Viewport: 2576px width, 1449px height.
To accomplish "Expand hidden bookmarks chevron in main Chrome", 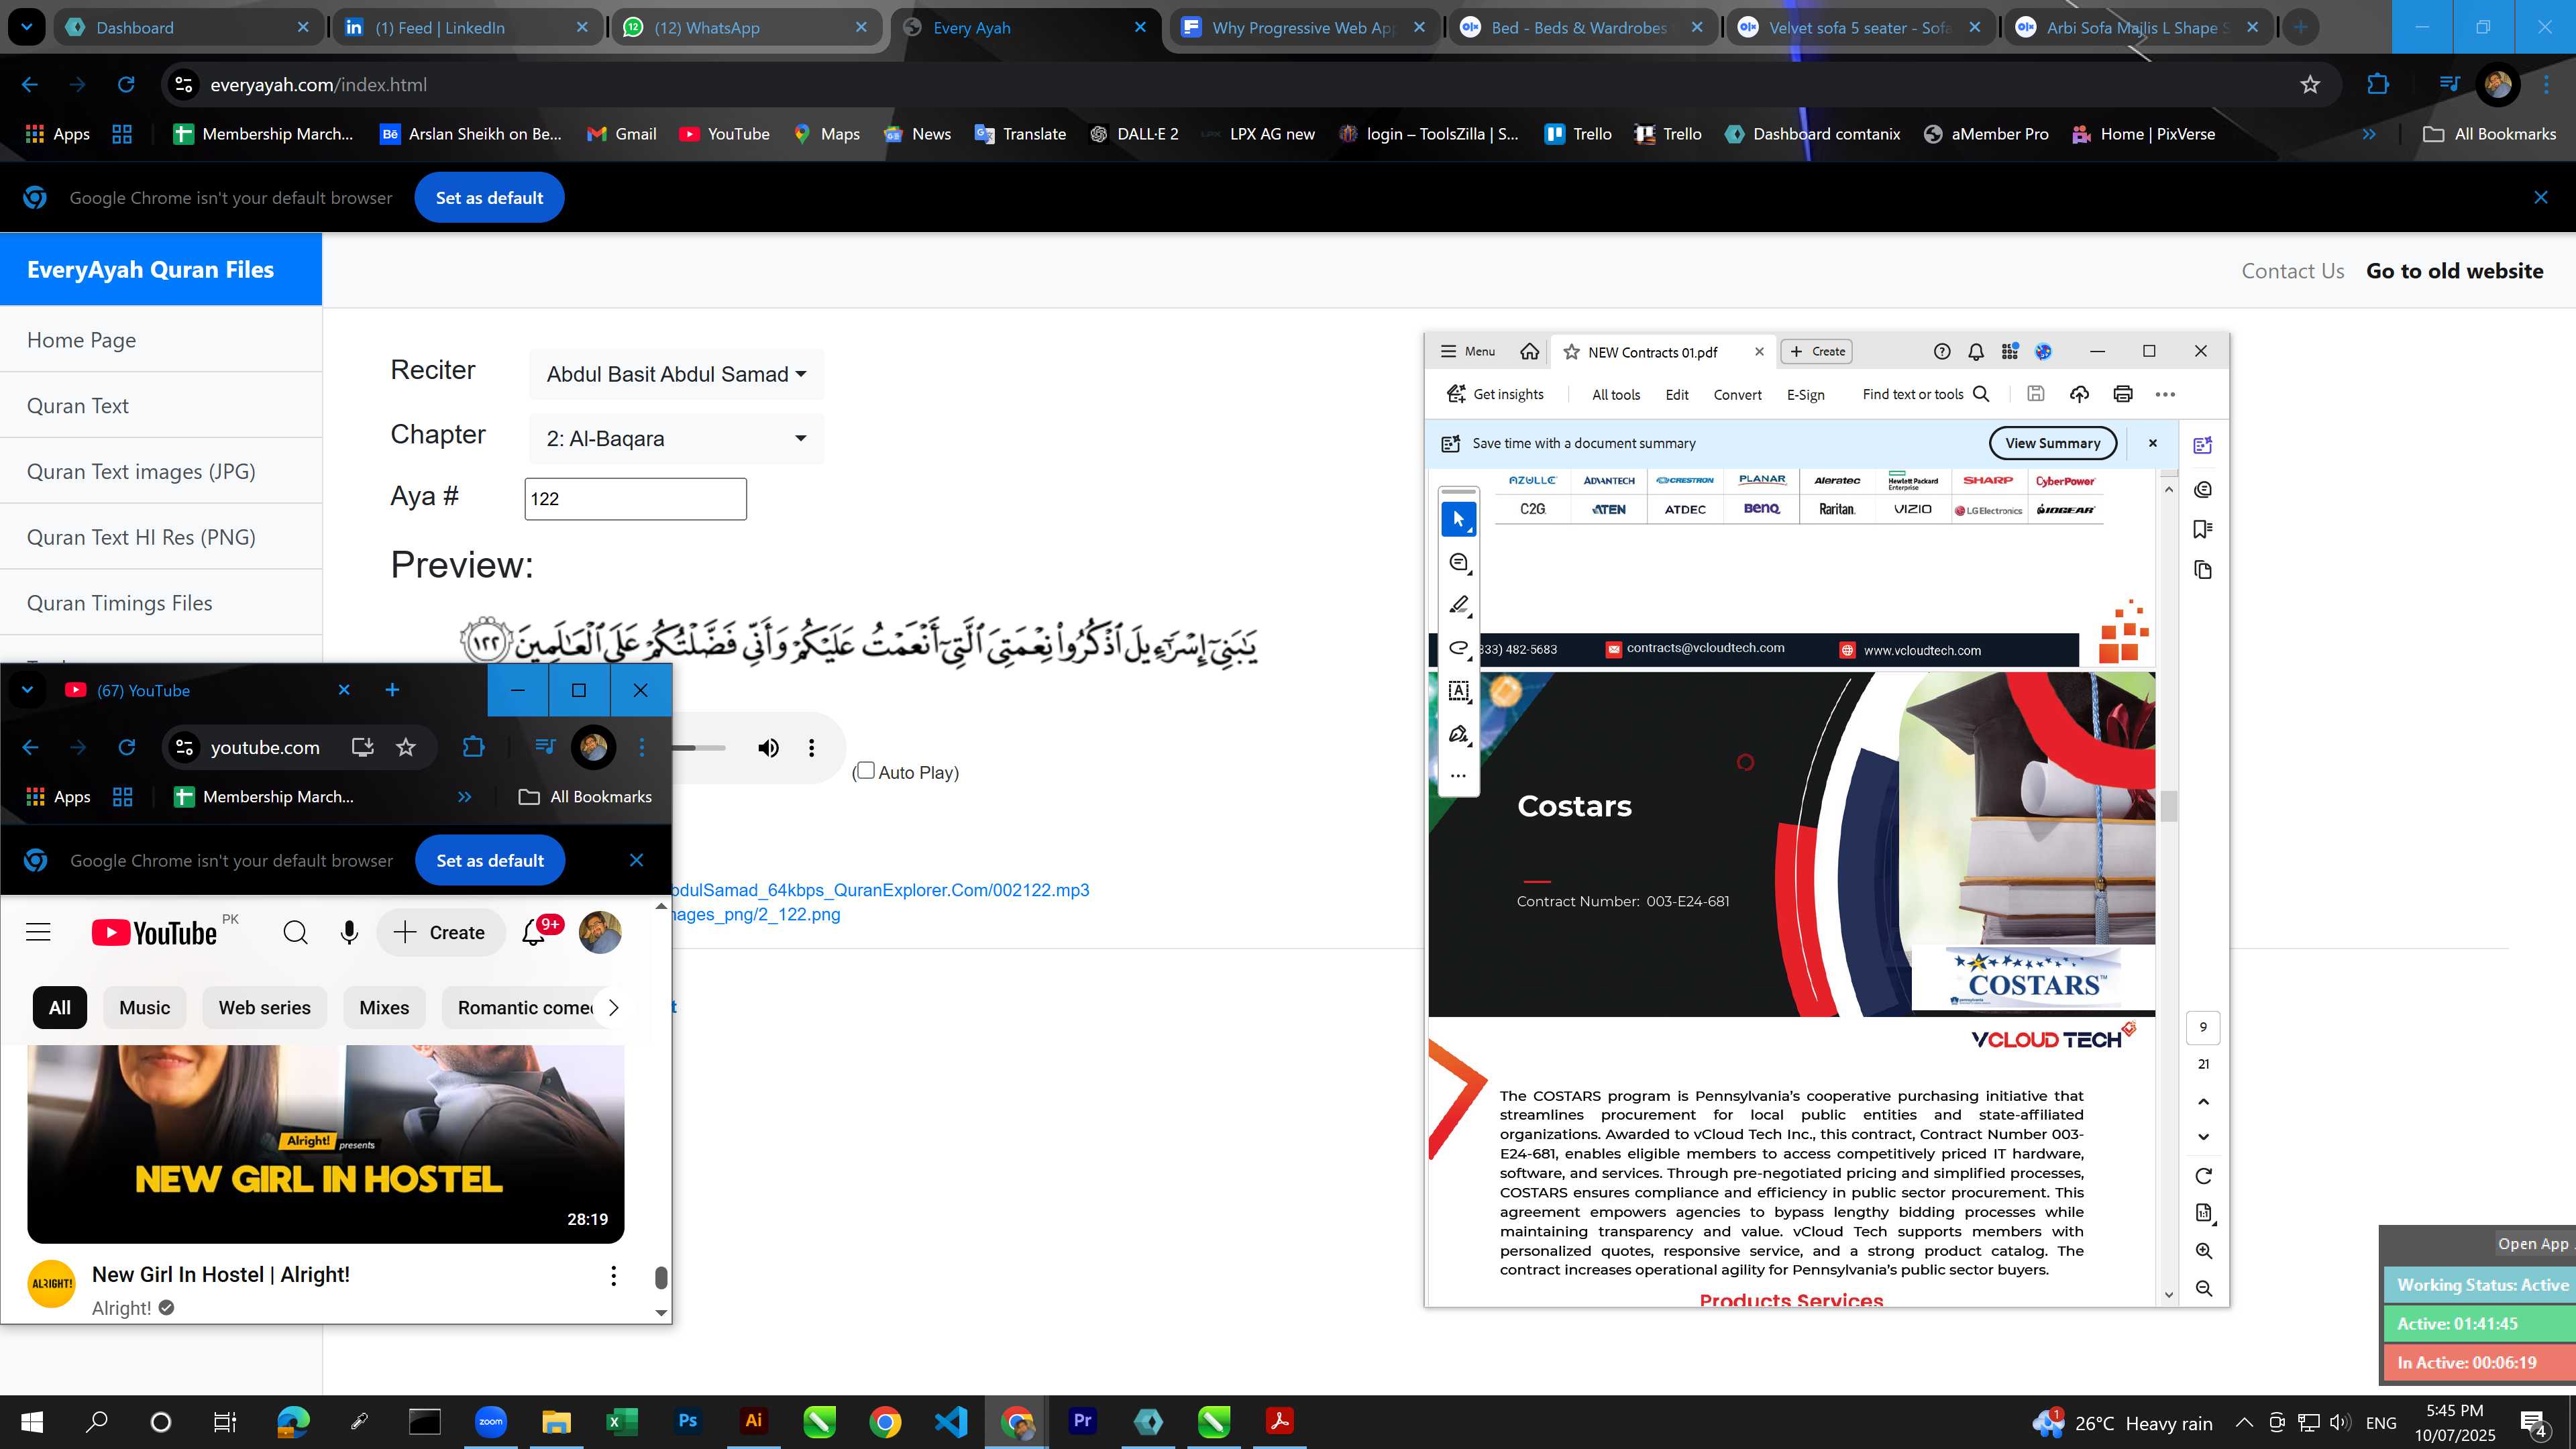I will [x=2368, y=134].
